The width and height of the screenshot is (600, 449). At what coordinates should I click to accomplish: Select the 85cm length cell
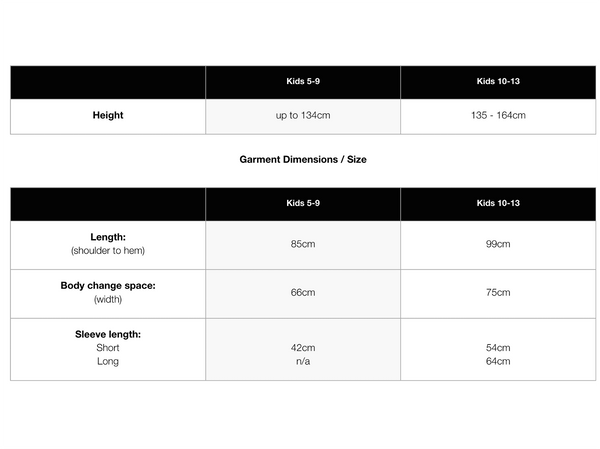pyautogui.click(x=303, y=244)
